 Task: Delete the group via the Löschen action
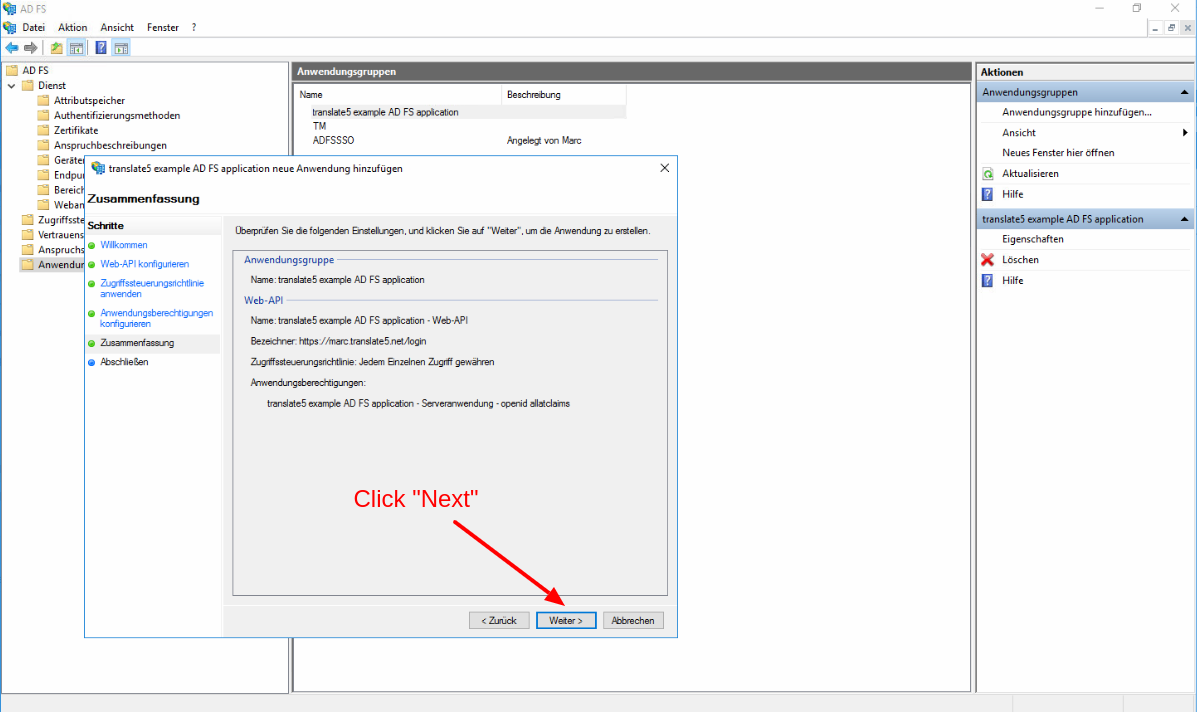pos(1020,259)
